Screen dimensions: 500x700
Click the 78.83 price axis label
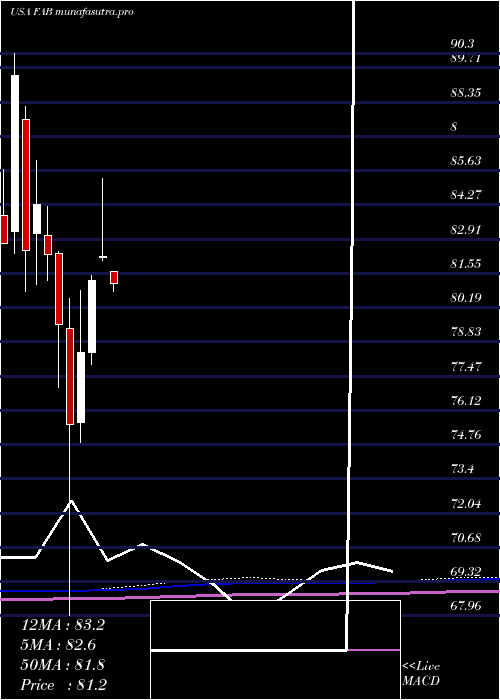click(466, 332)
